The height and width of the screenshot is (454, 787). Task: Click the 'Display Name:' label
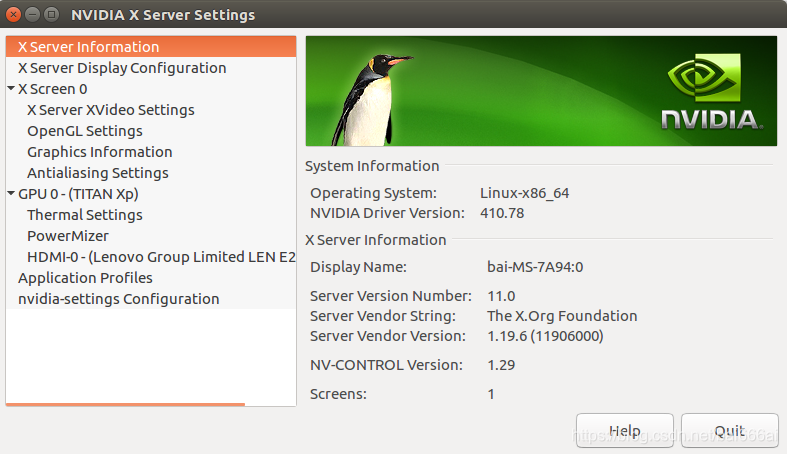coord(358,267)
